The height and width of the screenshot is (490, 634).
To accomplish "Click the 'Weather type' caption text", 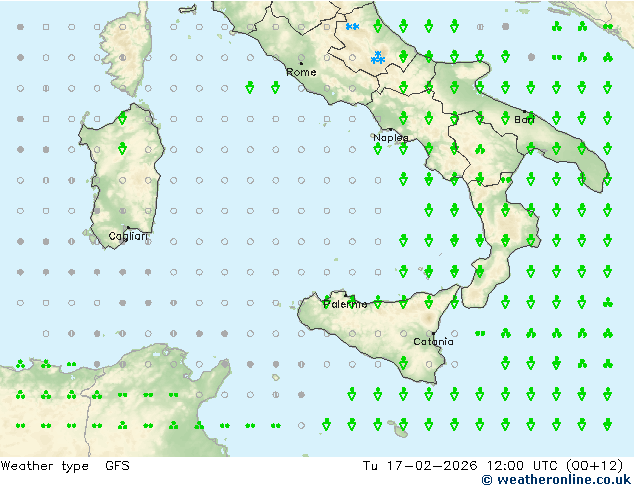I will [45, 466].
